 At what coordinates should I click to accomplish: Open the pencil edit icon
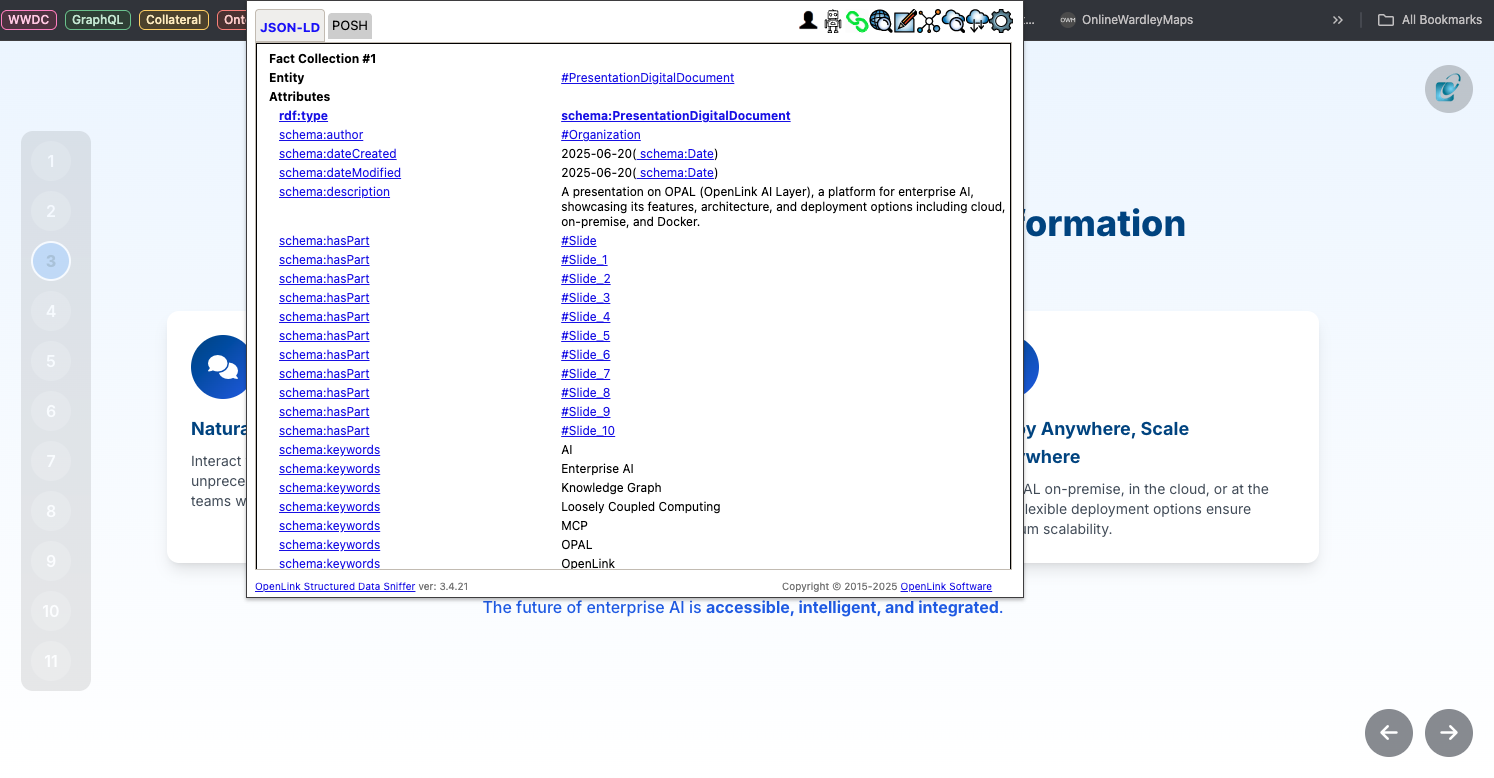click(905, 21)
